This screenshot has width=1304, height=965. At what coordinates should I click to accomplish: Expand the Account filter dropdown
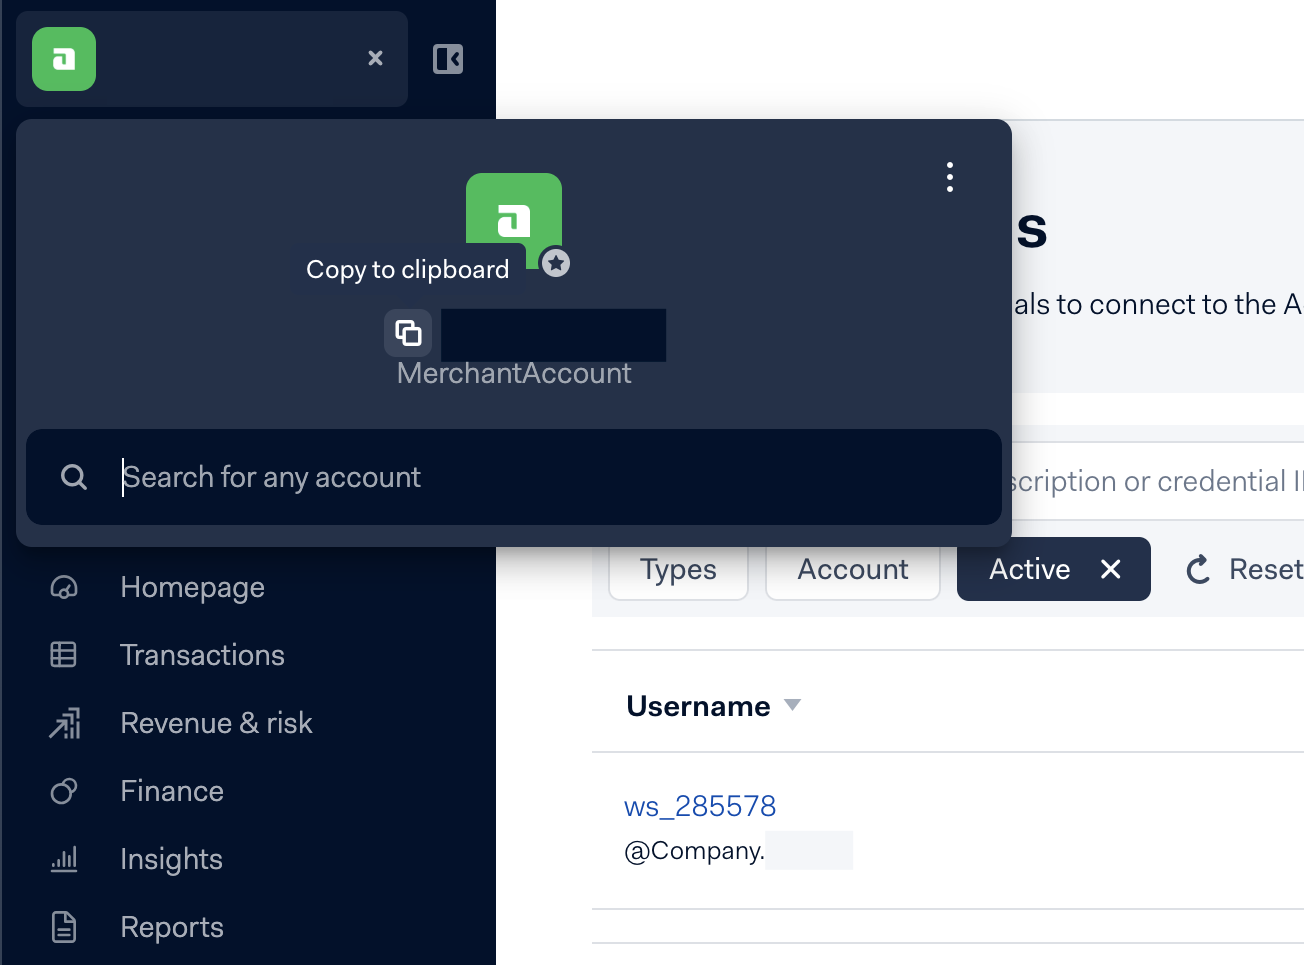[852, 569]
